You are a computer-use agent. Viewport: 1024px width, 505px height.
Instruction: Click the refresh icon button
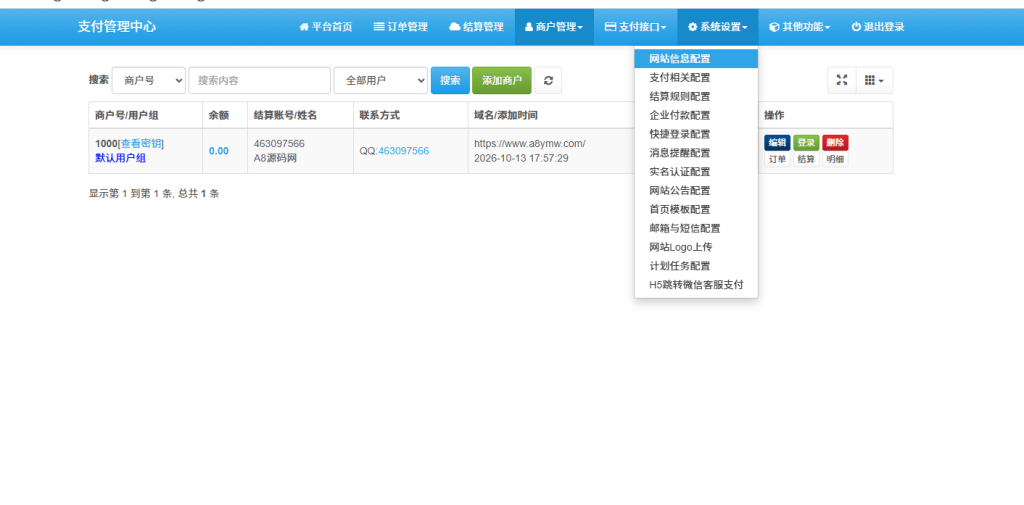(x=548, y=80)
